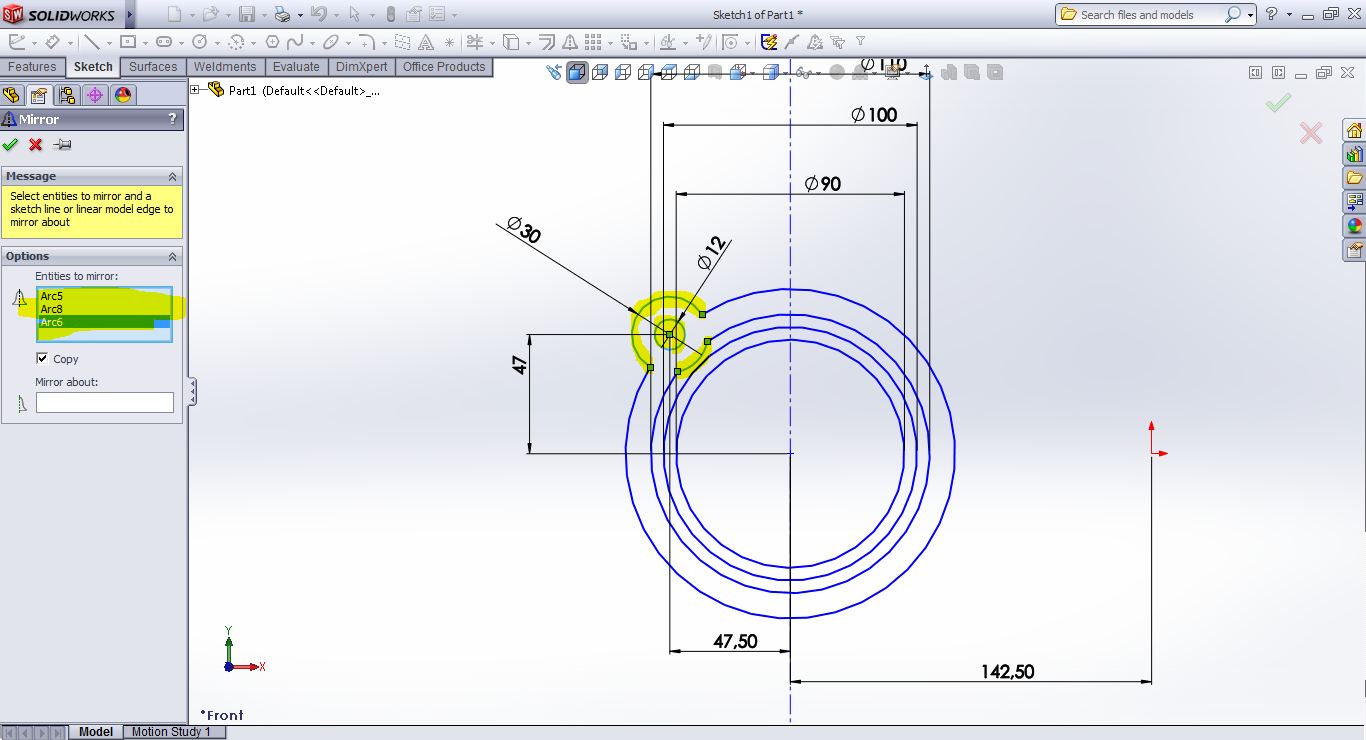Cancel Mirror using the red X
The height and width of the screenshot is (740, 1366).
pos(36,145)
